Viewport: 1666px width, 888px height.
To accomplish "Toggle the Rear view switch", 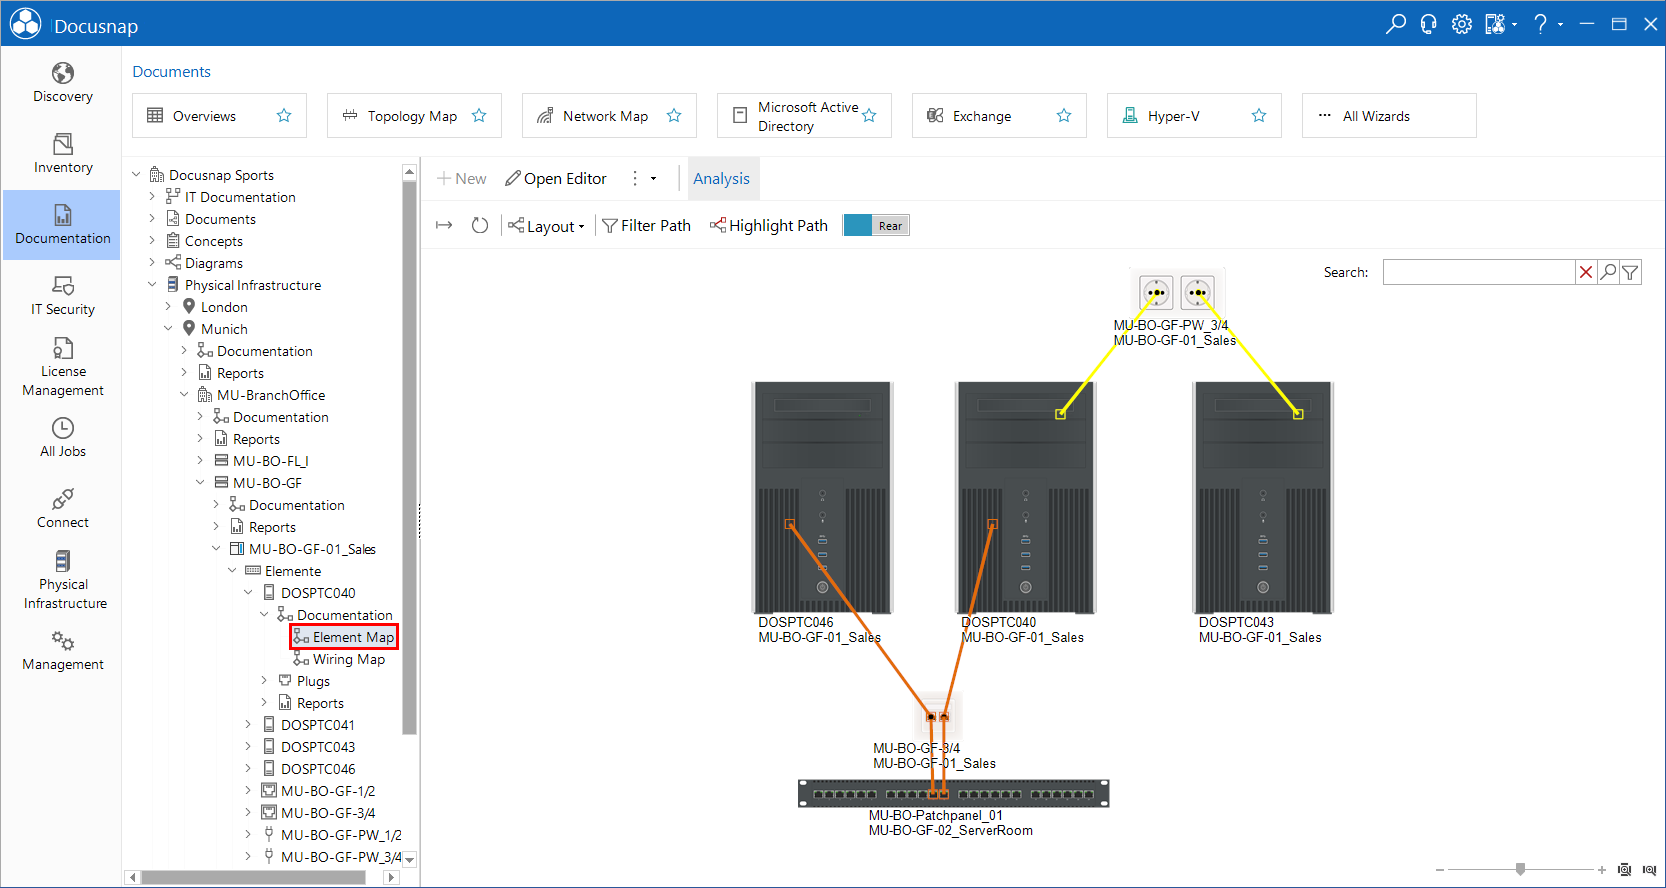I will [876, 226].
